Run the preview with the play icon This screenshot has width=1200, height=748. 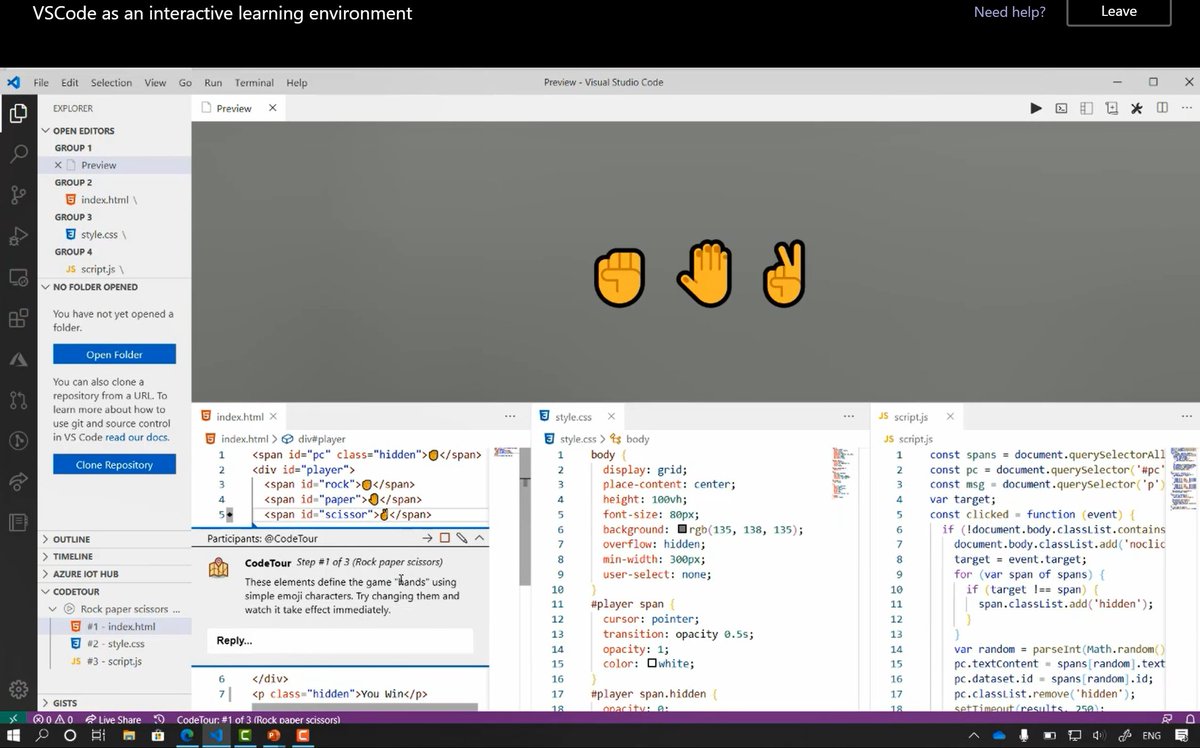tap(1036, 108)
